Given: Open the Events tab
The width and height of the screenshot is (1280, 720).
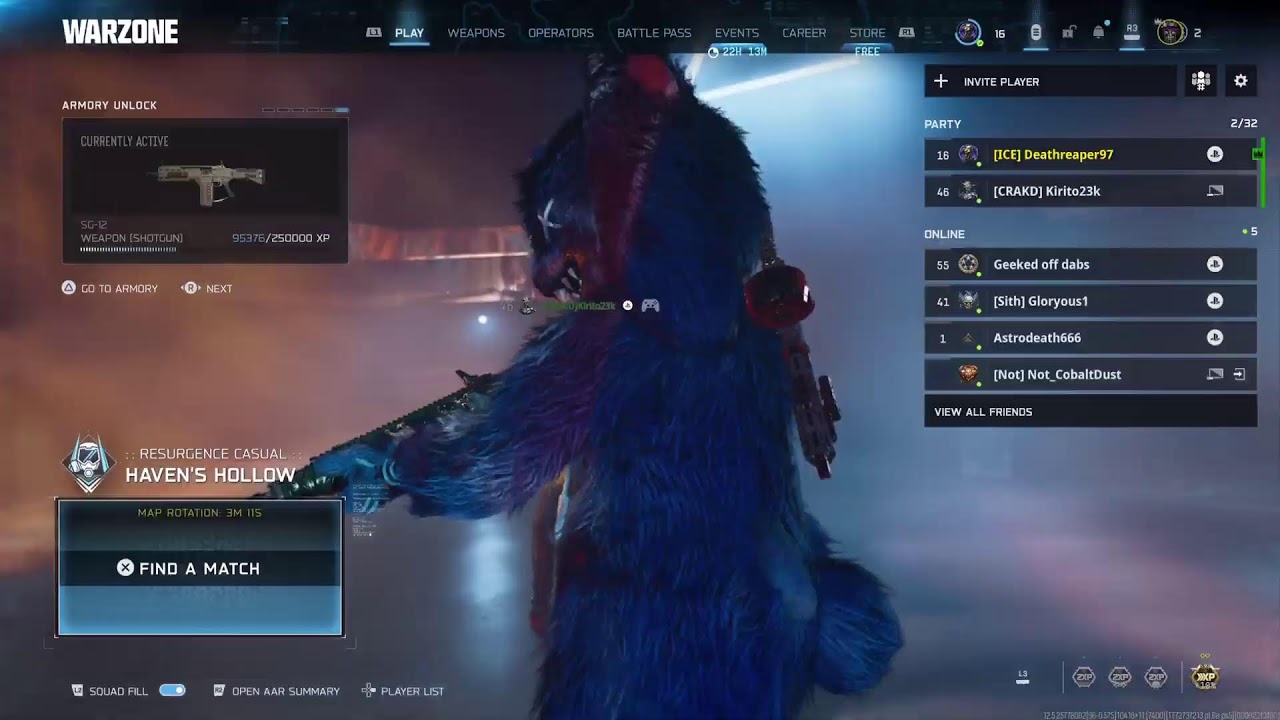Looking at the screenshot, I should [737, 33].
